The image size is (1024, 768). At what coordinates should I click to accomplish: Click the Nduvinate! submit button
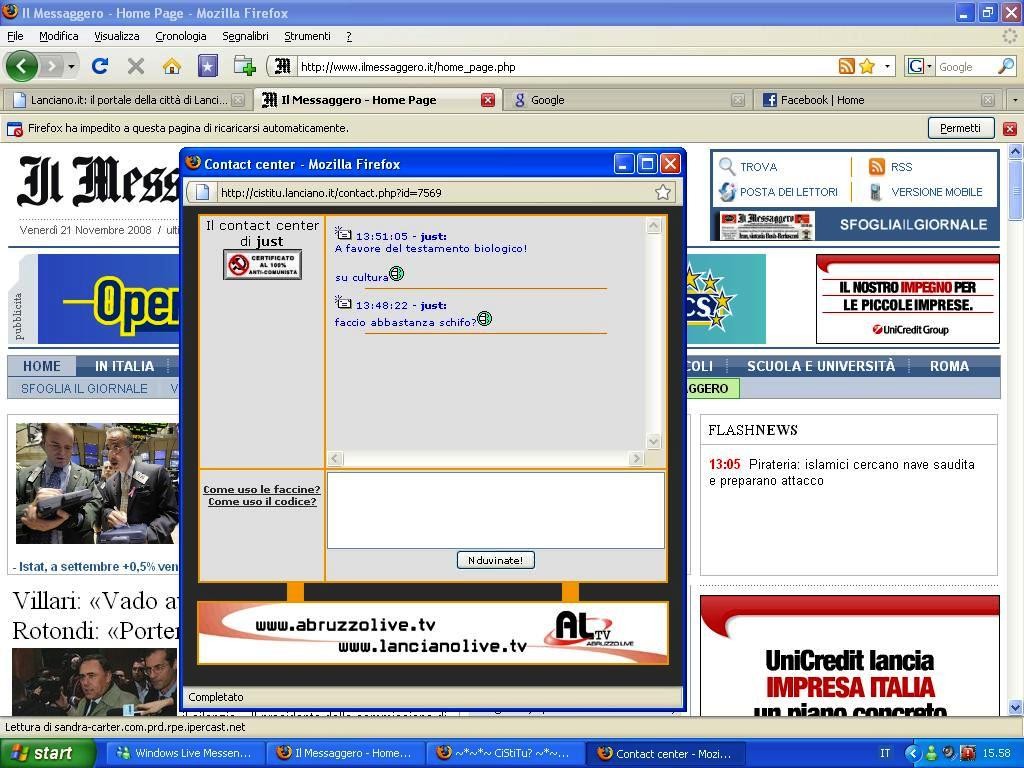(496, 560)
